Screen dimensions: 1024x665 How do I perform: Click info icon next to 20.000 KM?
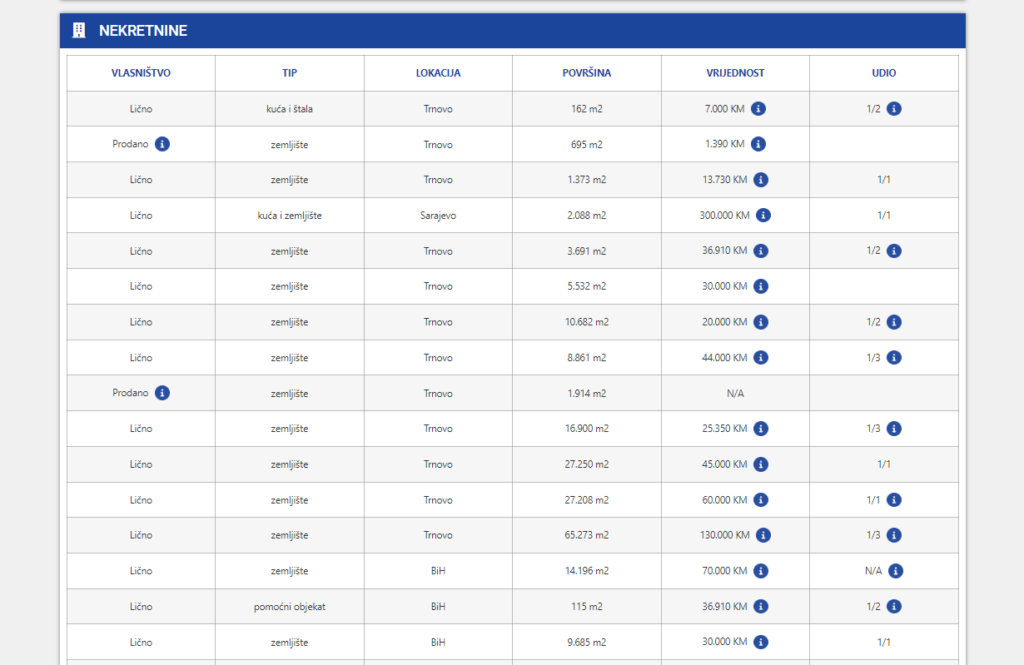(x=760, y=322)
